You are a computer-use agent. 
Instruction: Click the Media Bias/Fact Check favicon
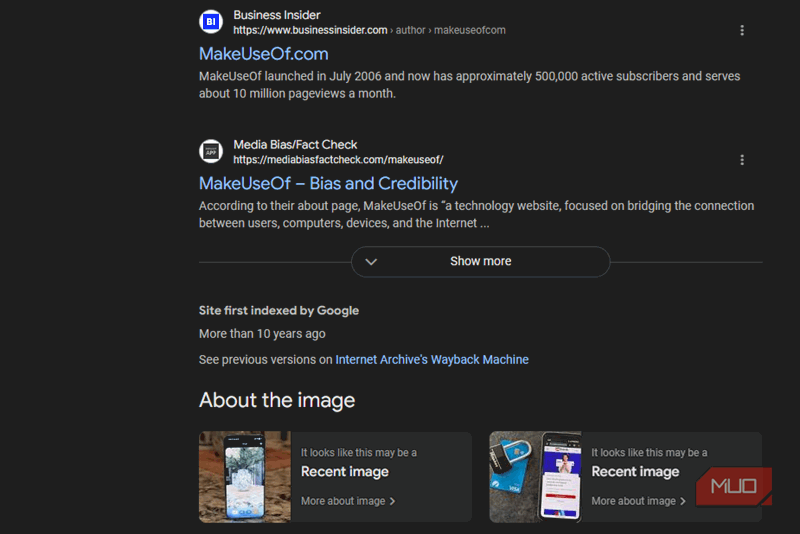click(211, 151)
